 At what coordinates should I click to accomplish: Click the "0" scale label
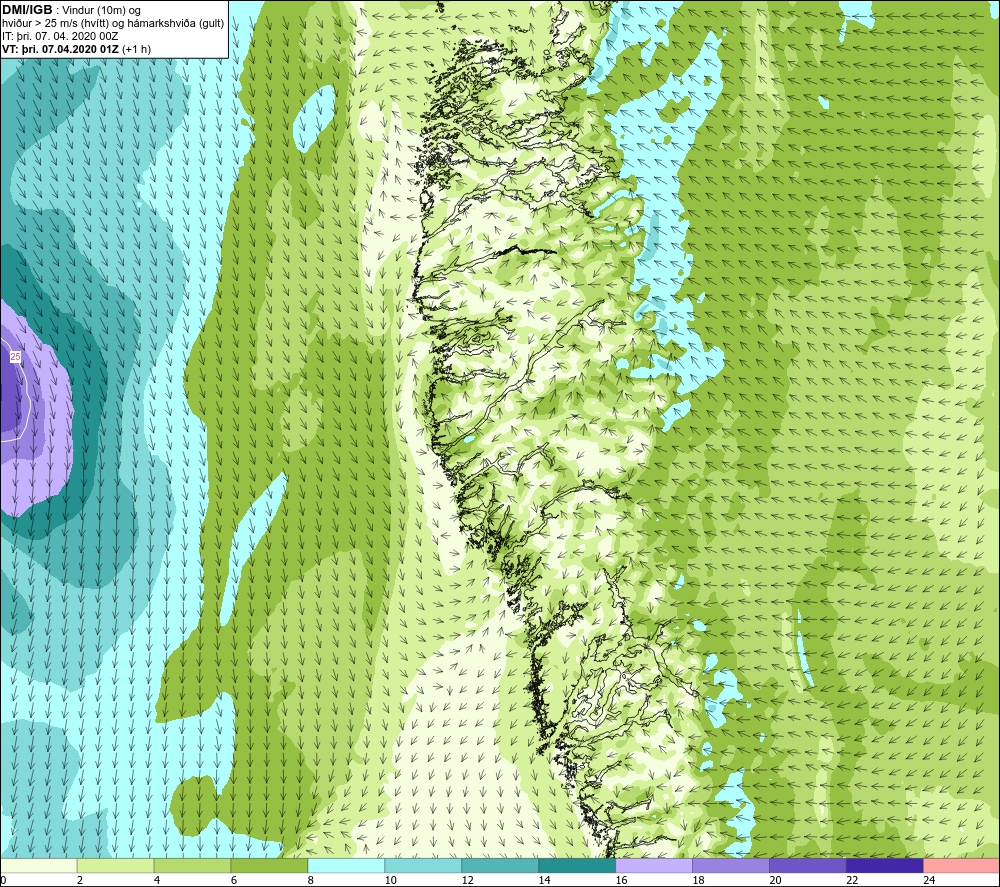3,880
